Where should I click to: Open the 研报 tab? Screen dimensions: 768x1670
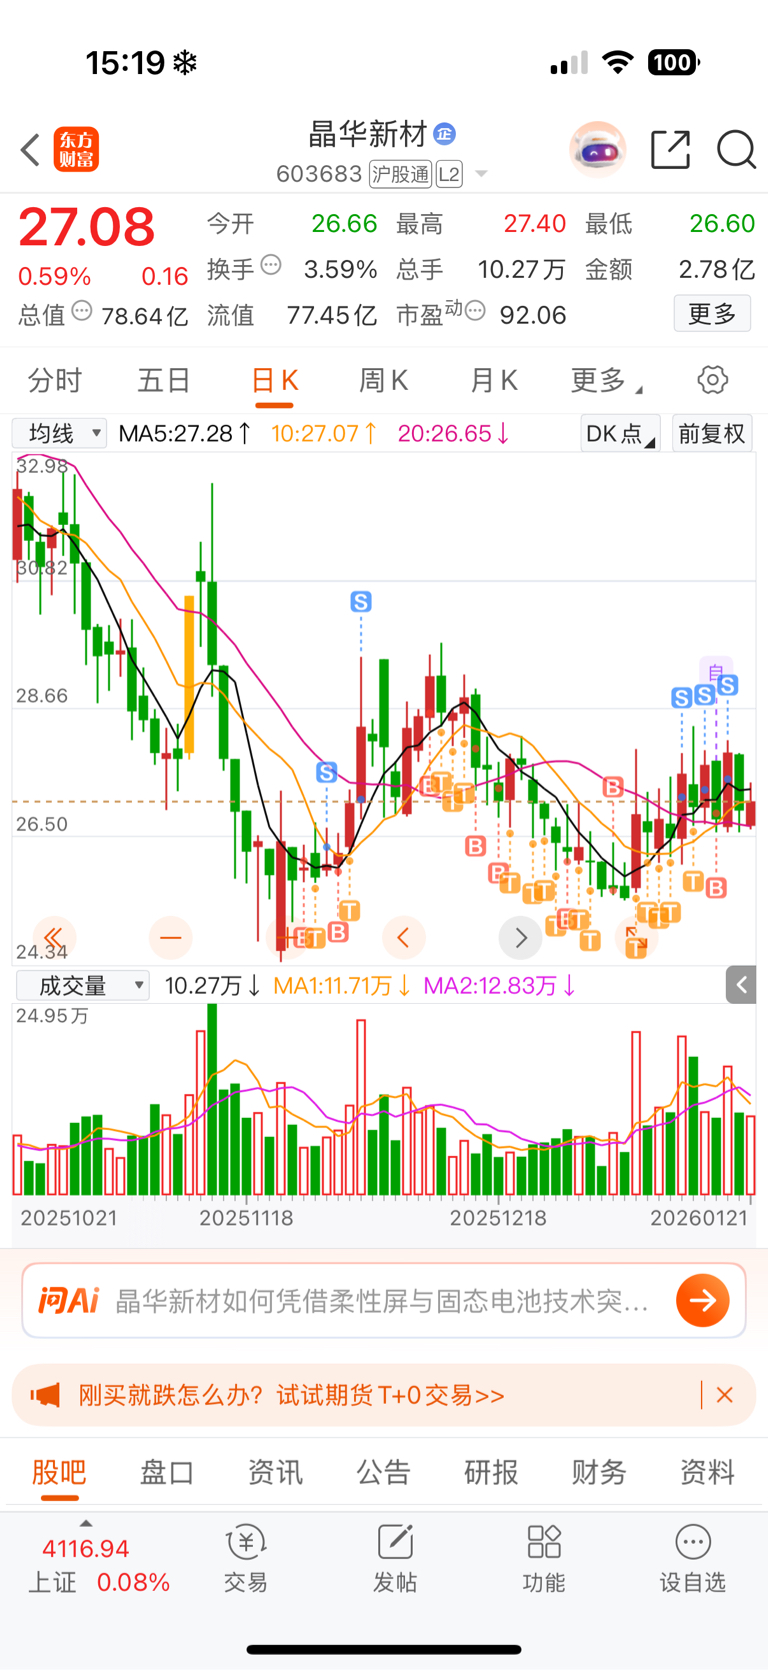[491, 1472]
